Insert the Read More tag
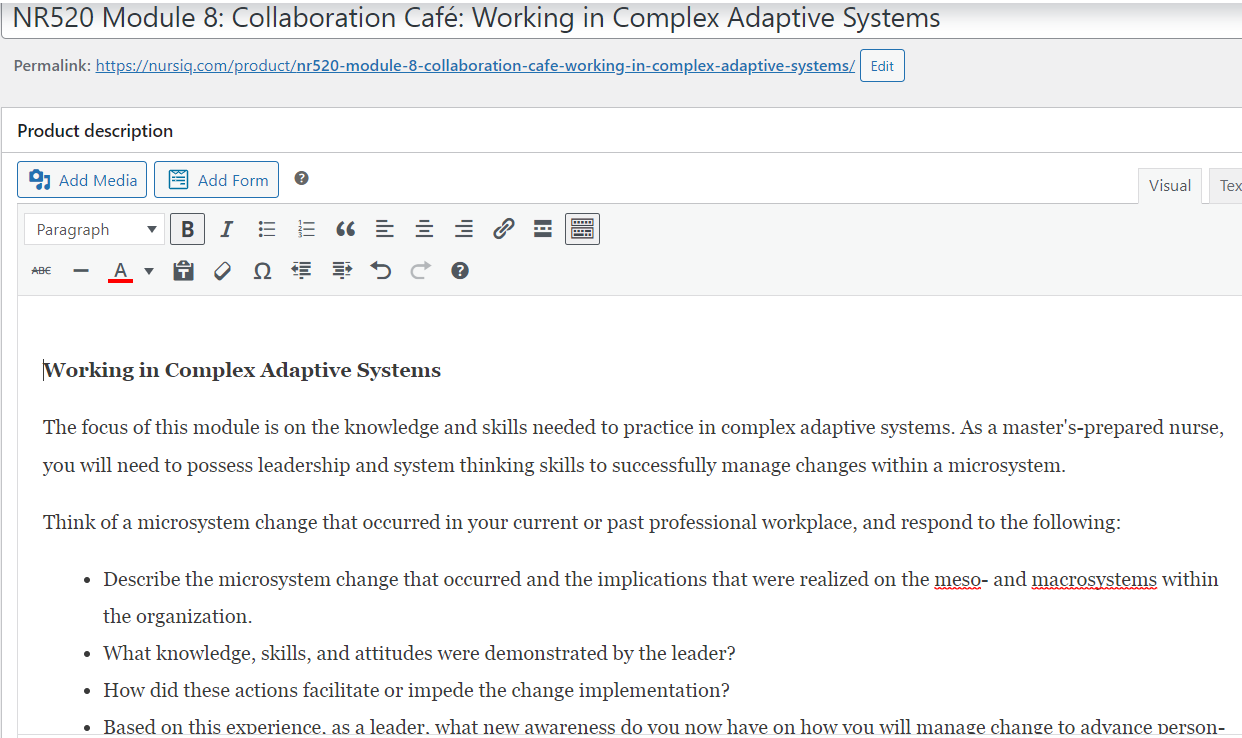The image size is (1242, 738). (x=543, y=230)
